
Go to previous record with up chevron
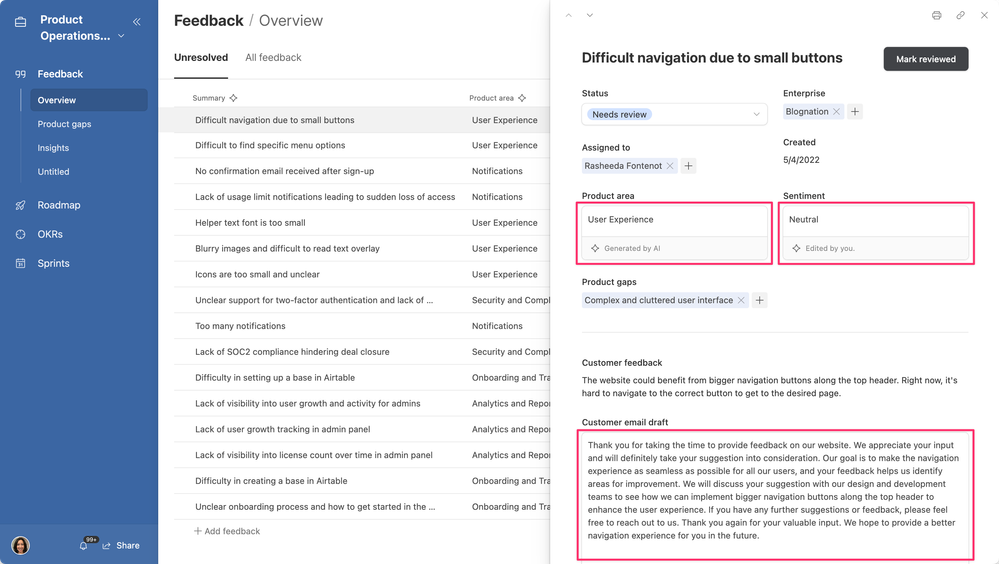[x=568, y=15]
